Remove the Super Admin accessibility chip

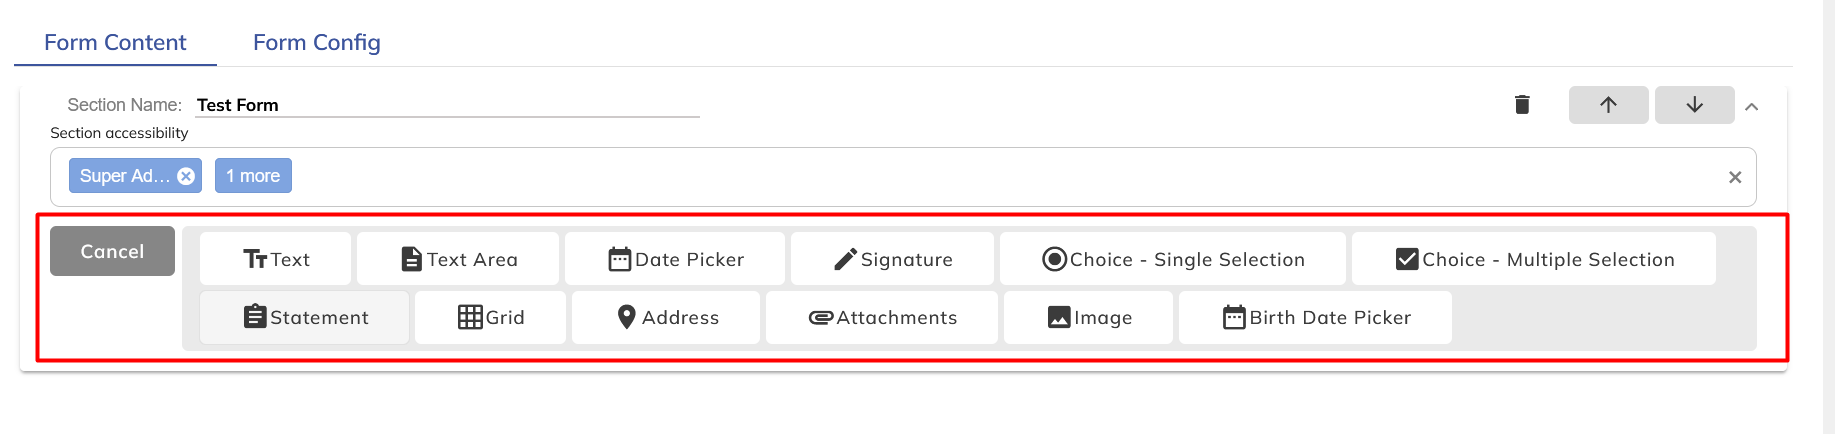click(186, 176)
